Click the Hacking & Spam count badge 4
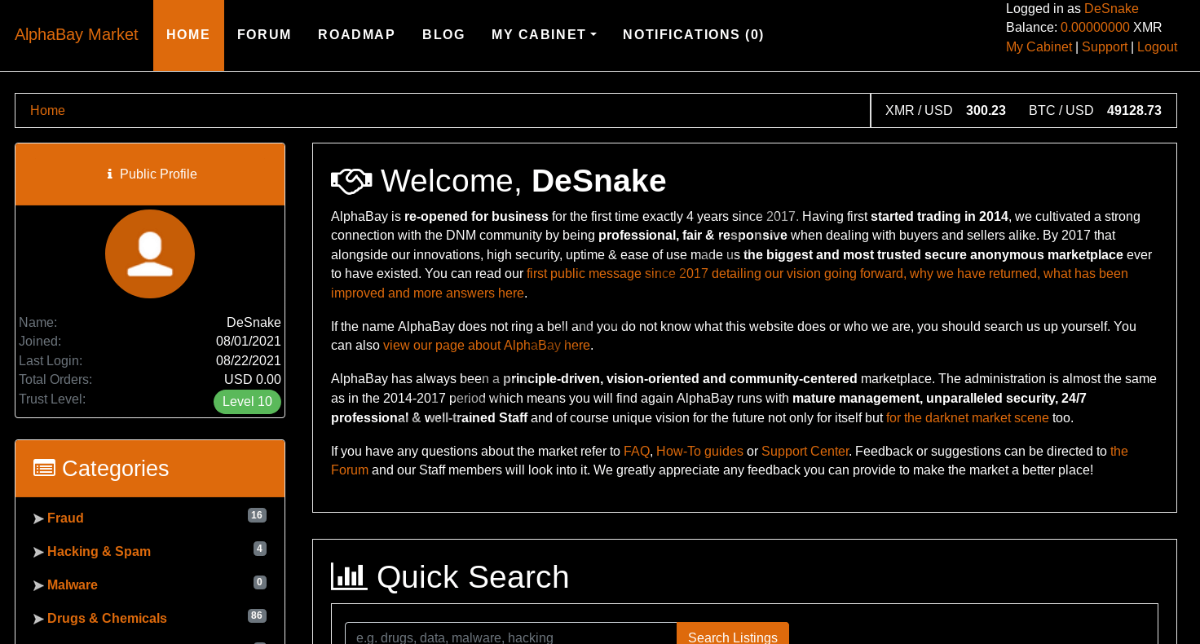1200x644 pixels. click(260, 548)
